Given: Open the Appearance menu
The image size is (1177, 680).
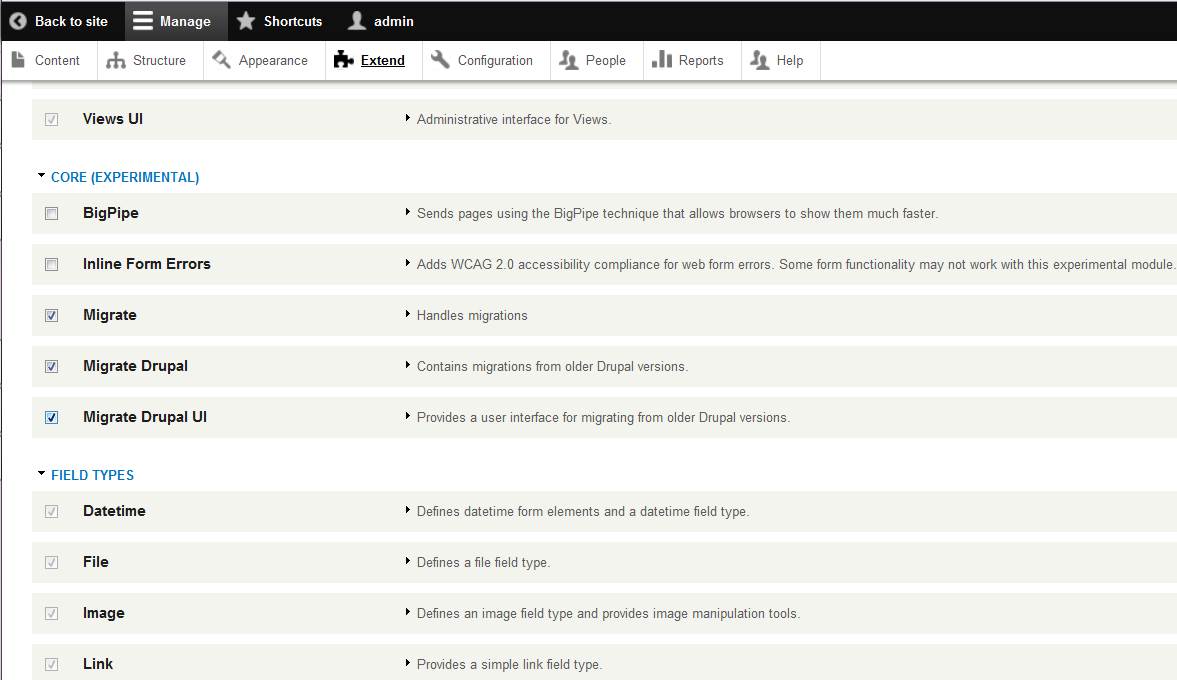Looking at the screenshot, I should click(x=264, y=60).
